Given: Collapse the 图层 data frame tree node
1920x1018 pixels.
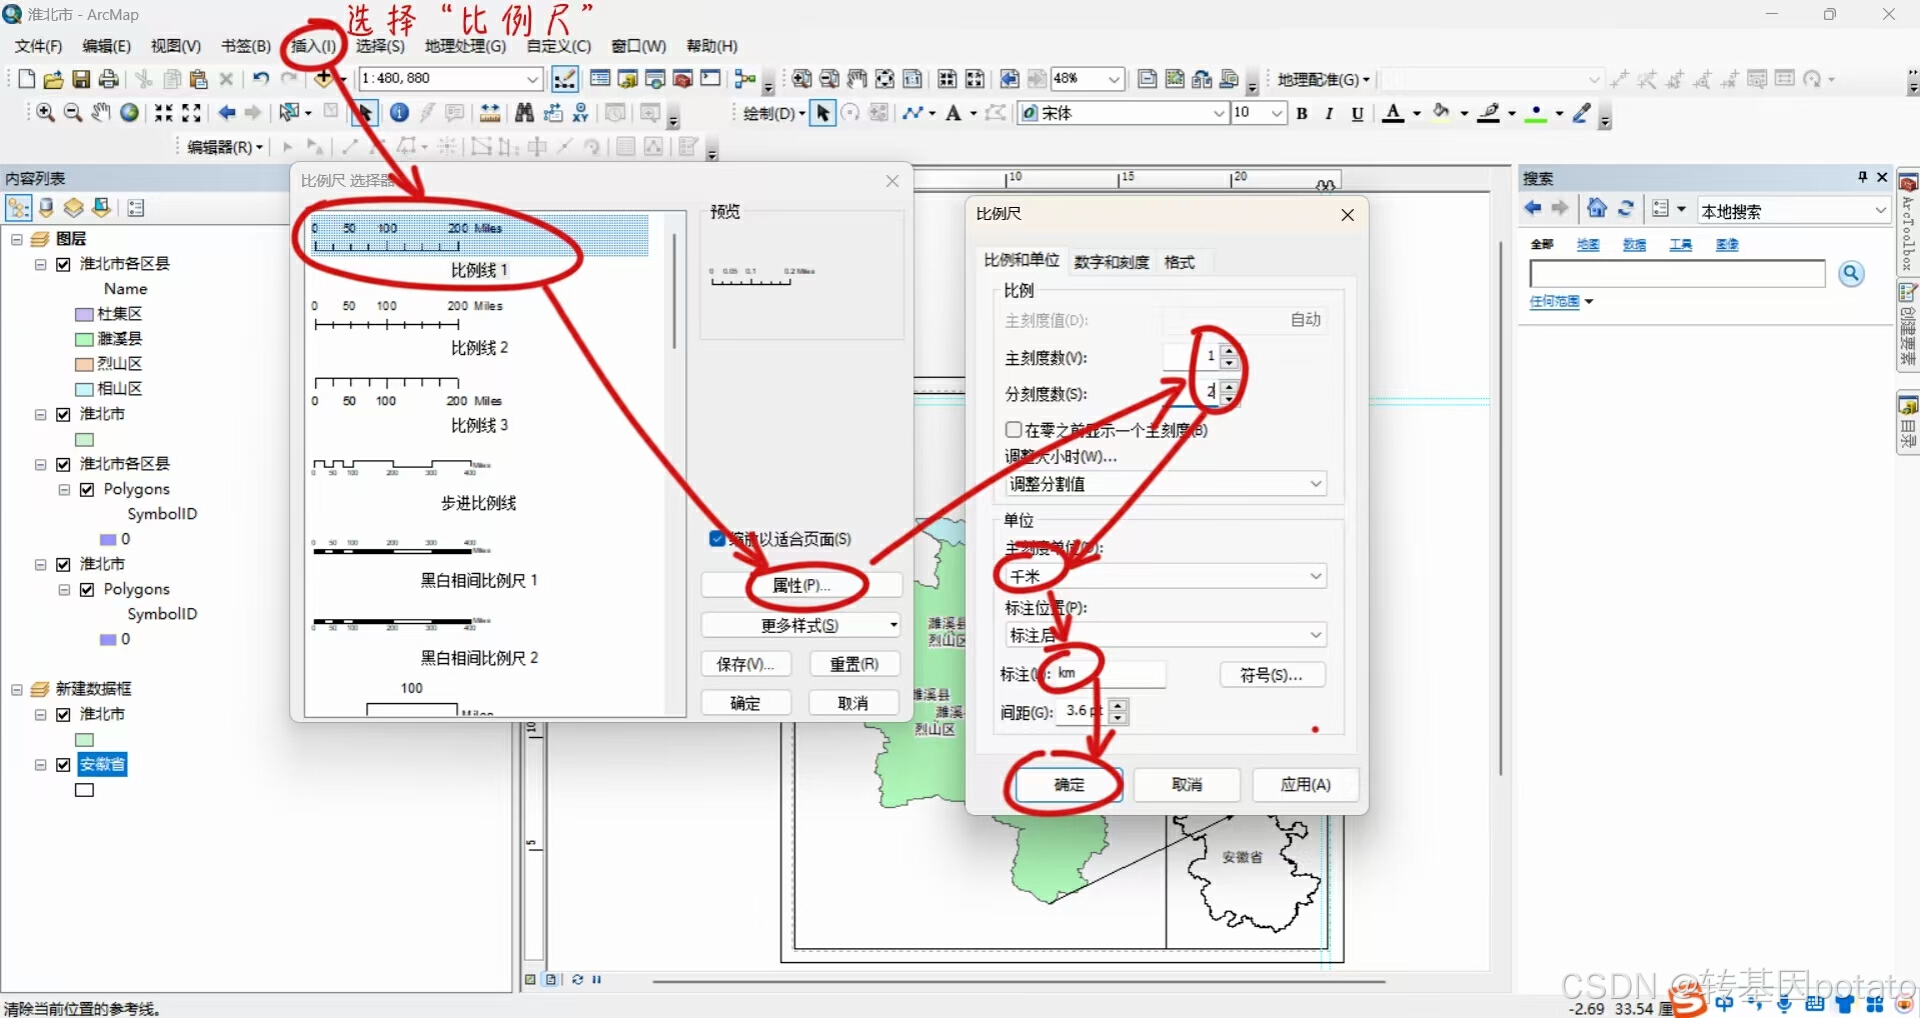Looking at the screenshot, I should click(17, 239).
